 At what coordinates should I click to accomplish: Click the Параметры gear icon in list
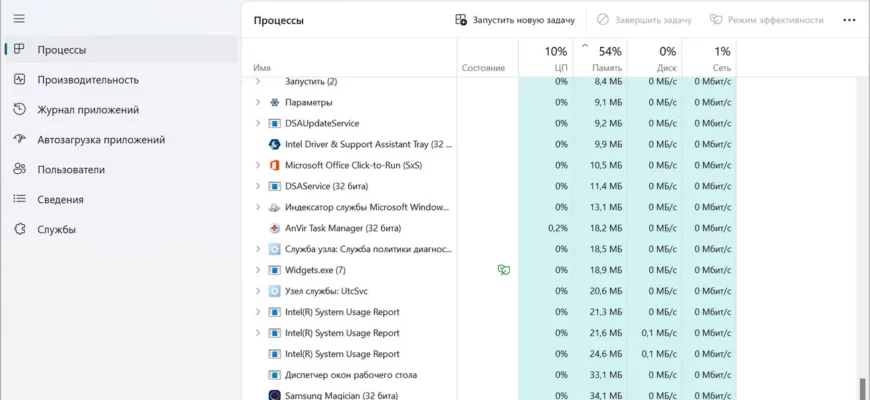point(274,102)
